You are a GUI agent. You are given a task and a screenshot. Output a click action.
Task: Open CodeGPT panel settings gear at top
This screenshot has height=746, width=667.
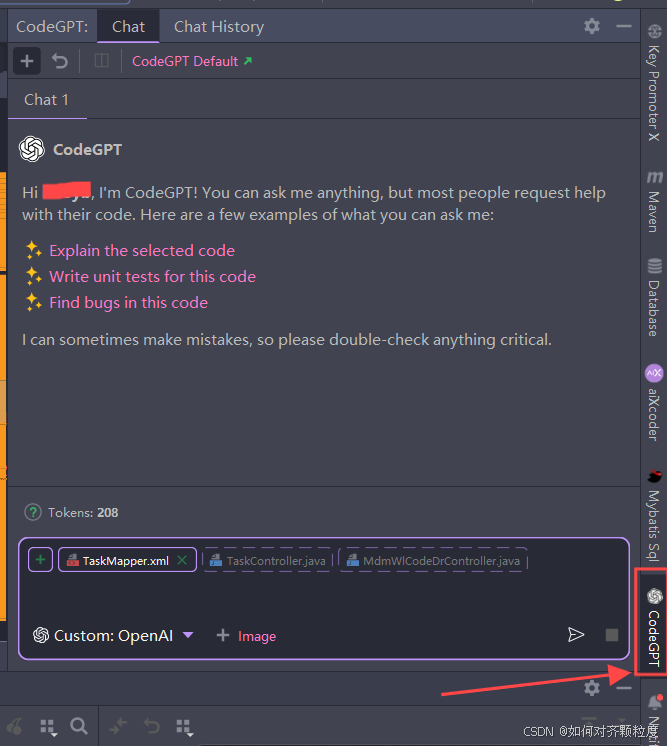coord(592,26)
